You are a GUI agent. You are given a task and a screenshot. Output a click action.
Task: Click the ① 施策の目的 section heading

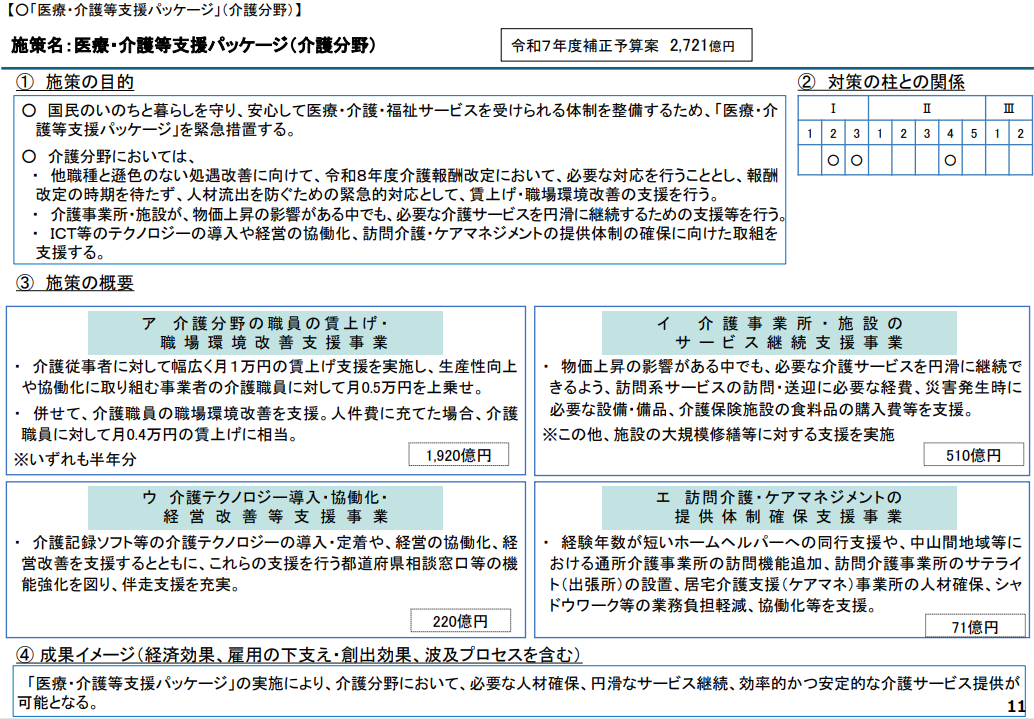coord(76,82)
